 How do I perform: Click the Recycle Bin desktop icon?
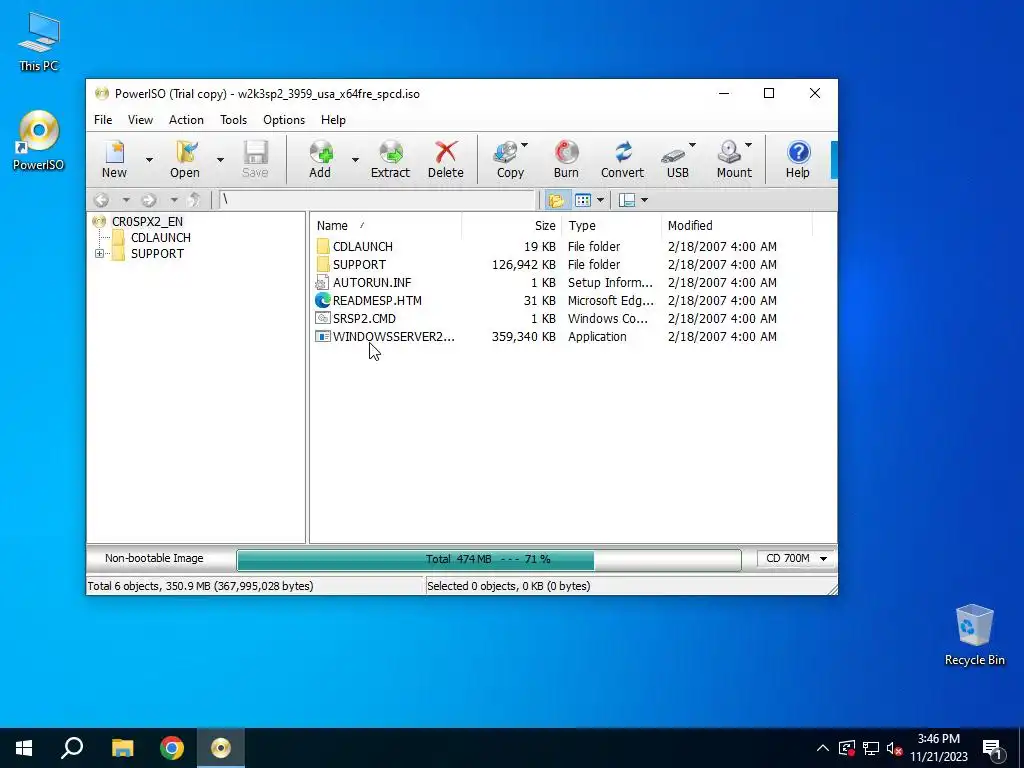point(974,635)
